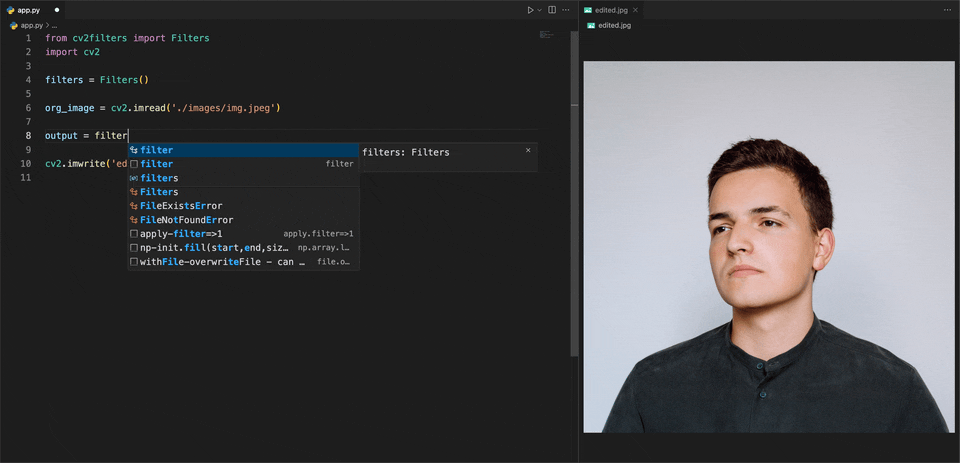960x463 pixels.
Task: Open More Actions in the image preview pane
Action: 947,10
